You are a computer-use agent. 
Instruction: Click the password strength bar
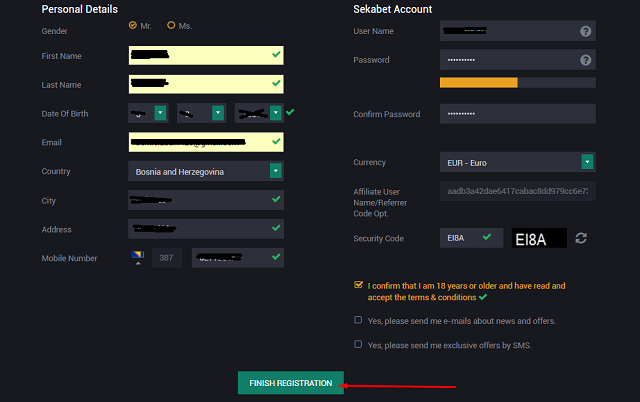tap(518, 82)
